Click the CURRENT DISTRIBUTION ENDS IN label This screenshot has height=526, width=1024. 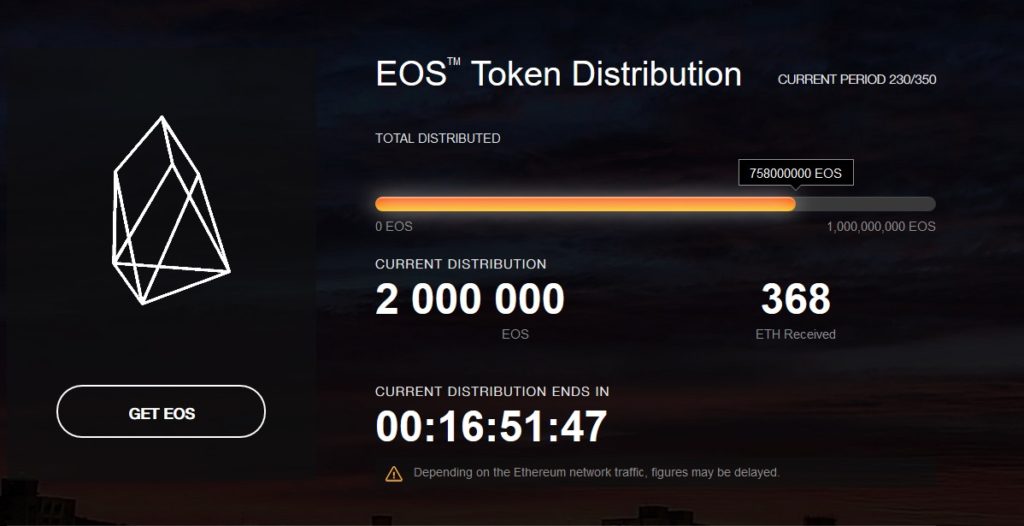[492, 392]
